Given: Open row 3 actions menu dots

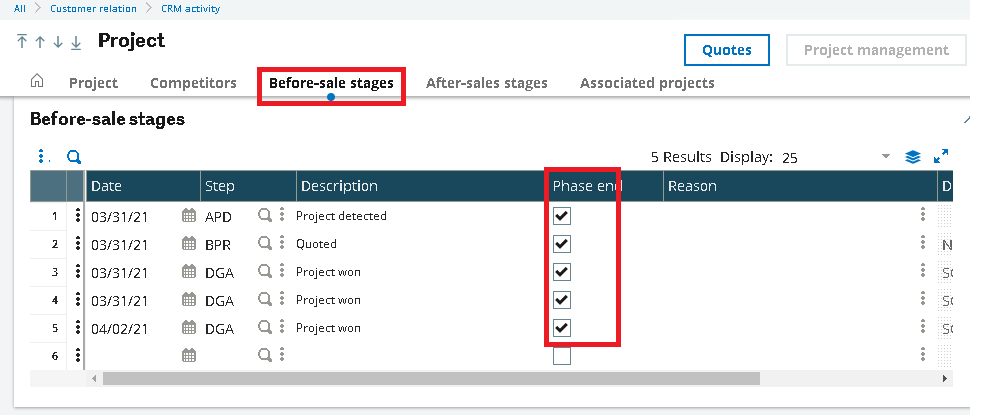Looking at the screenshot, I should click(77, 272).
